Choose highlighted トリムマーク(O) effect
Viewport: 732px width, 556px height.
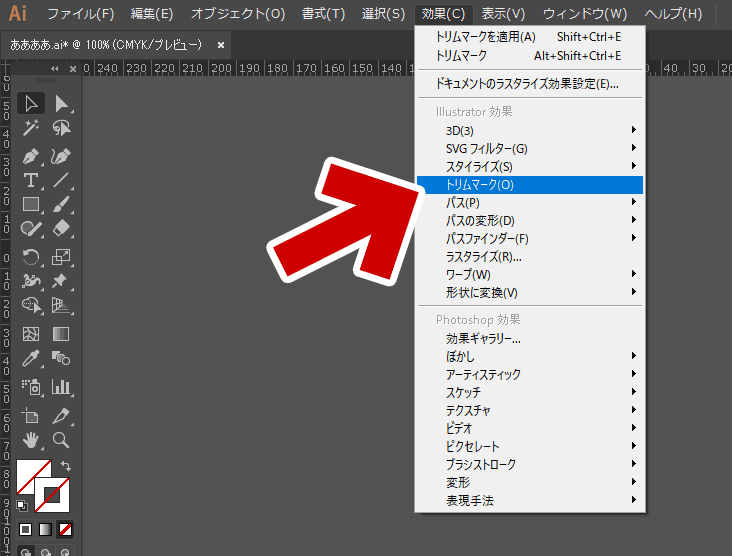click(x=530, y=185)
